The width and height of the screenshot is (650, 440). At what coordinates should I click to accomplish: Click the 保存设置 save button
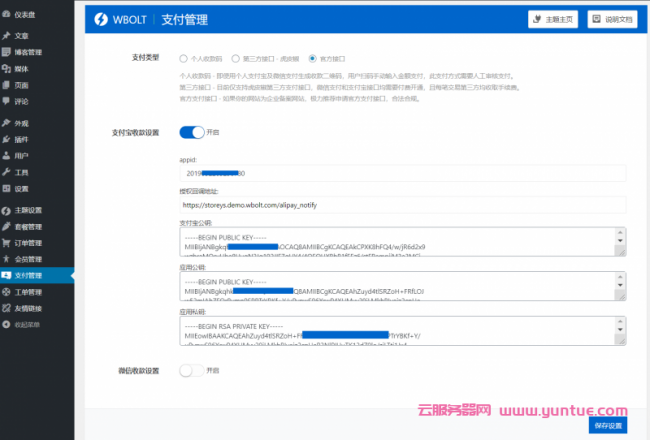(x=608, y=425)
